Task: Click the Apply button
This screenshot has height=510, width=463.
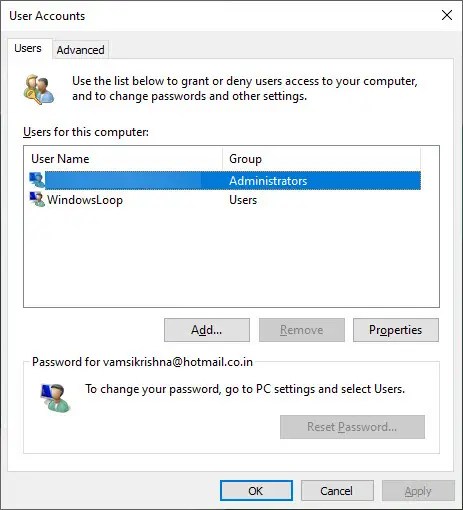Action: coord(418,491)
